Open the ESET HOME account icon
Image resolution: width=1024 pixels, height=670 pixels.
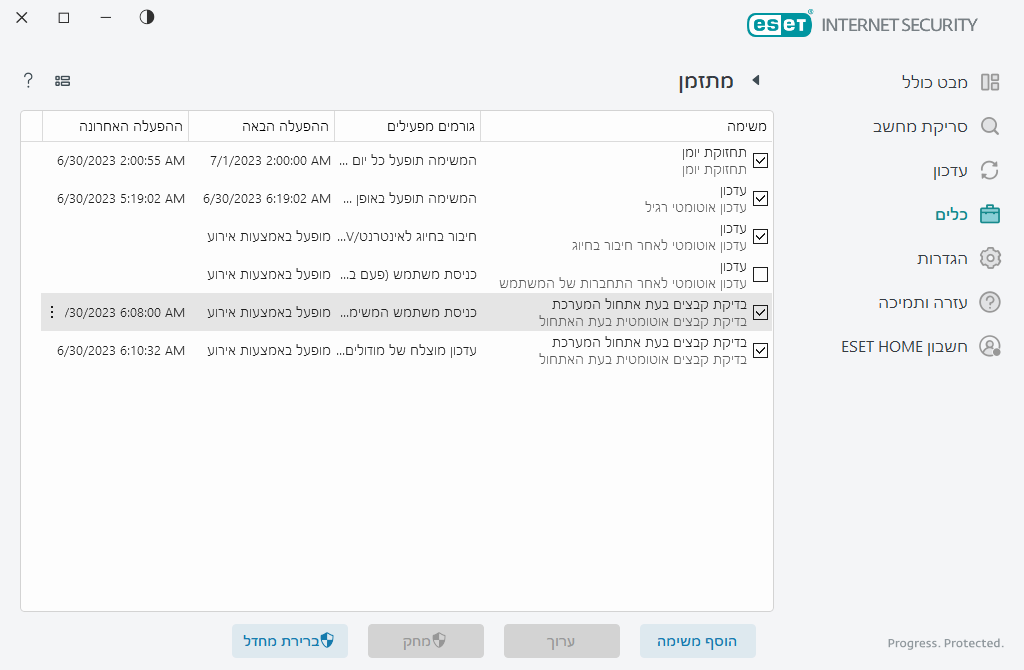[x=990, y=346]
